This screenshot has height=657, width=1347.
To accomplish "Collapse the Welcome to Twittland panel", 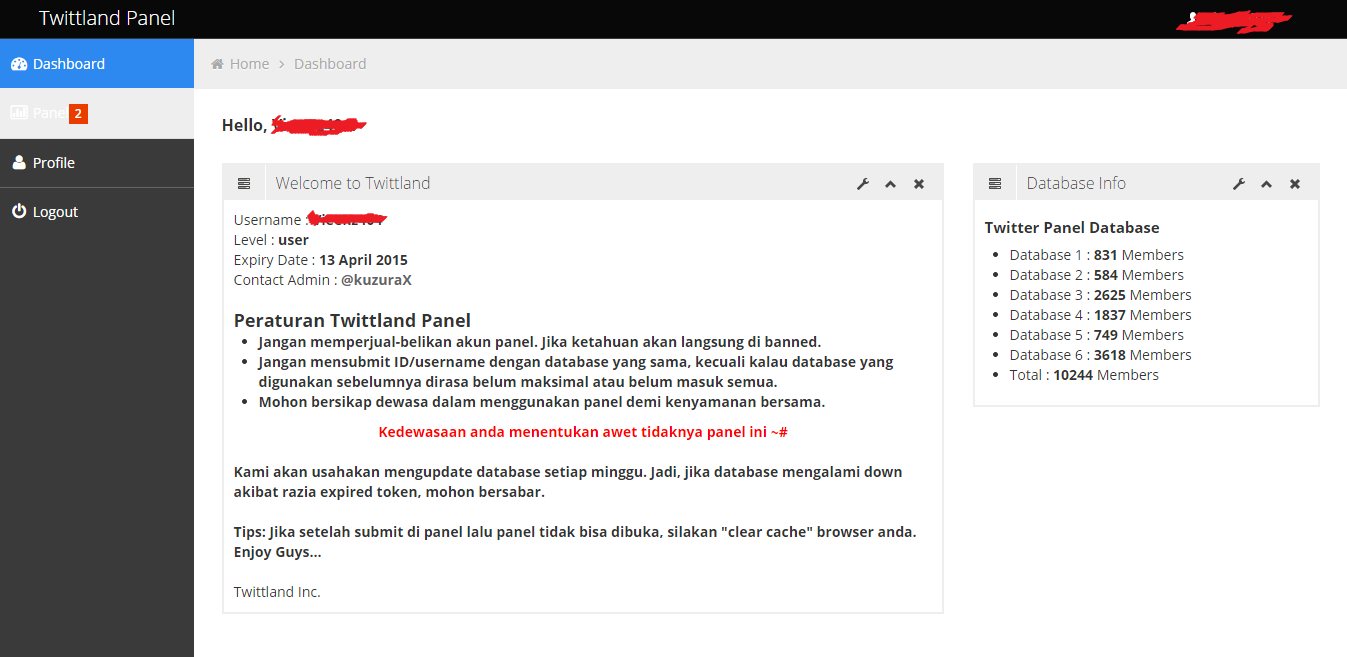I will (x=890, y=183).
